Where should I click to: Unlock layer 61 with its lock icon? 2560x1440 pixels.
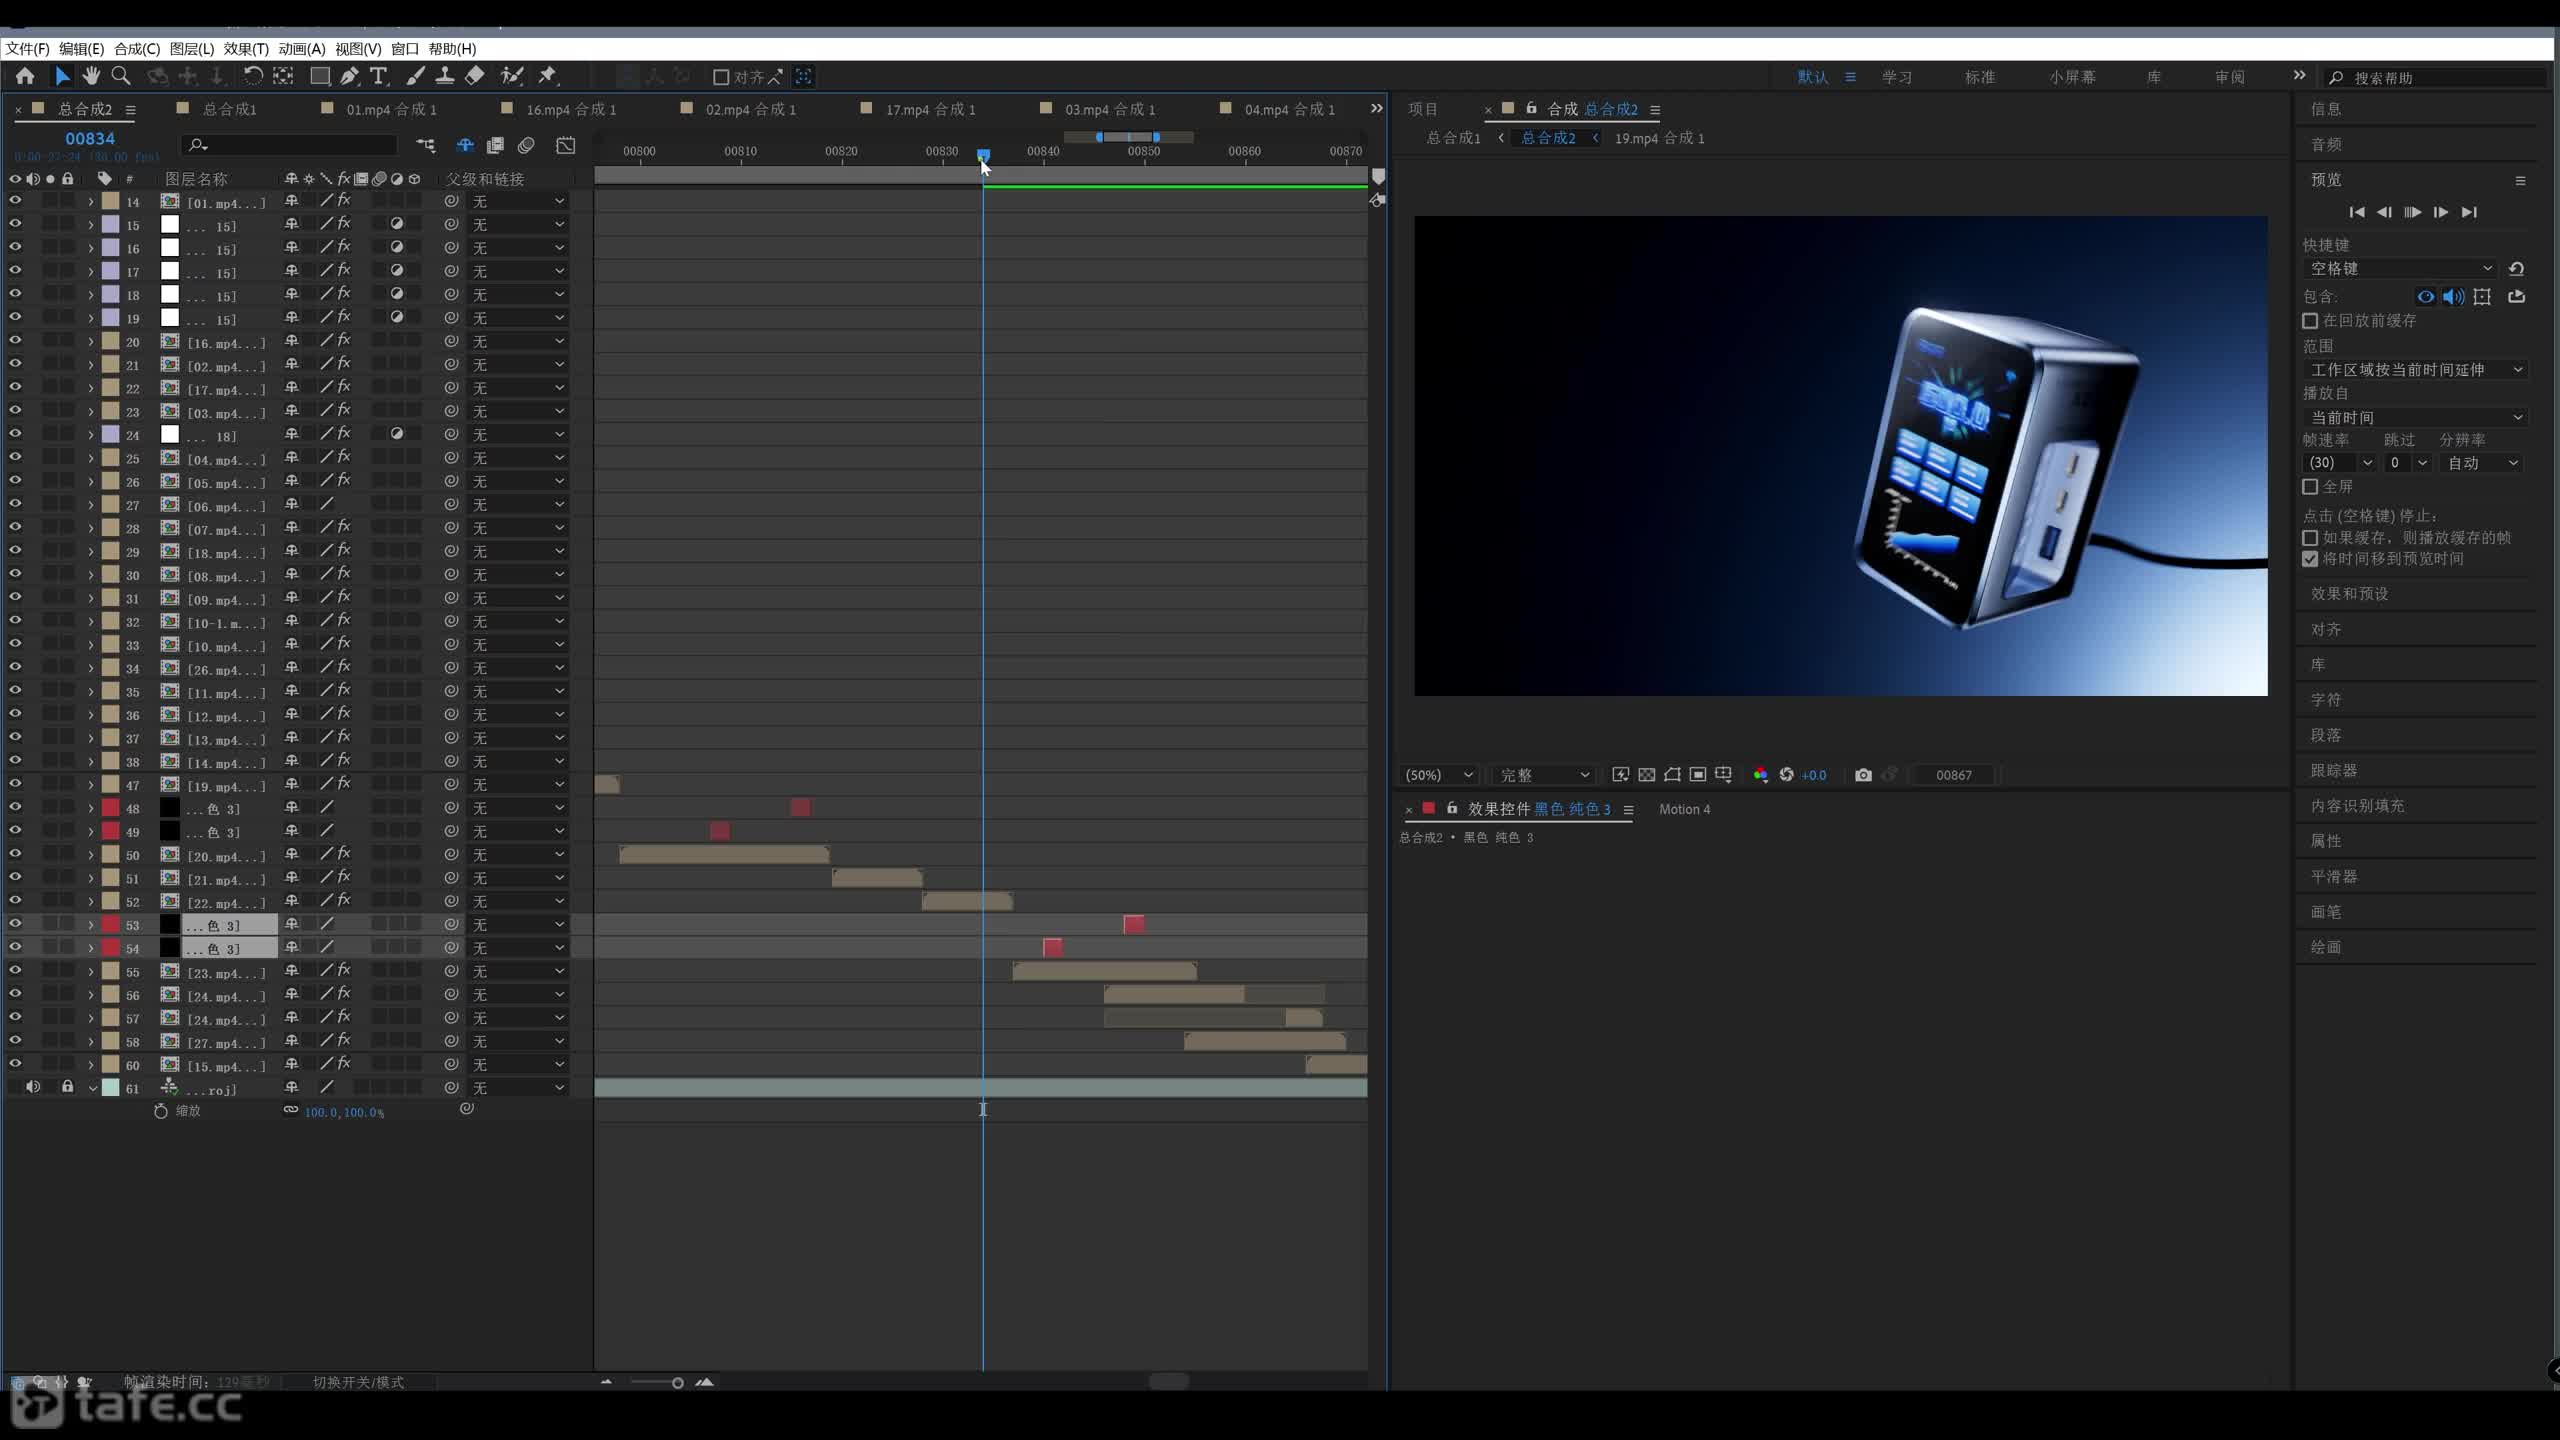click(x=67, y=1087)
